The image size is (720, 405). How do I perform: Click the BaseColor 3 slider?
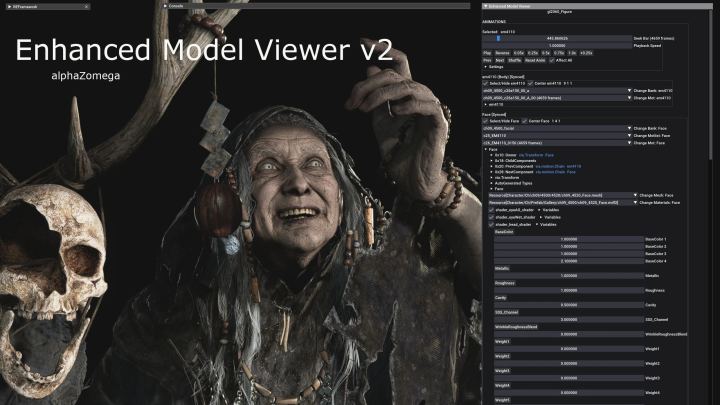(569, 254)
